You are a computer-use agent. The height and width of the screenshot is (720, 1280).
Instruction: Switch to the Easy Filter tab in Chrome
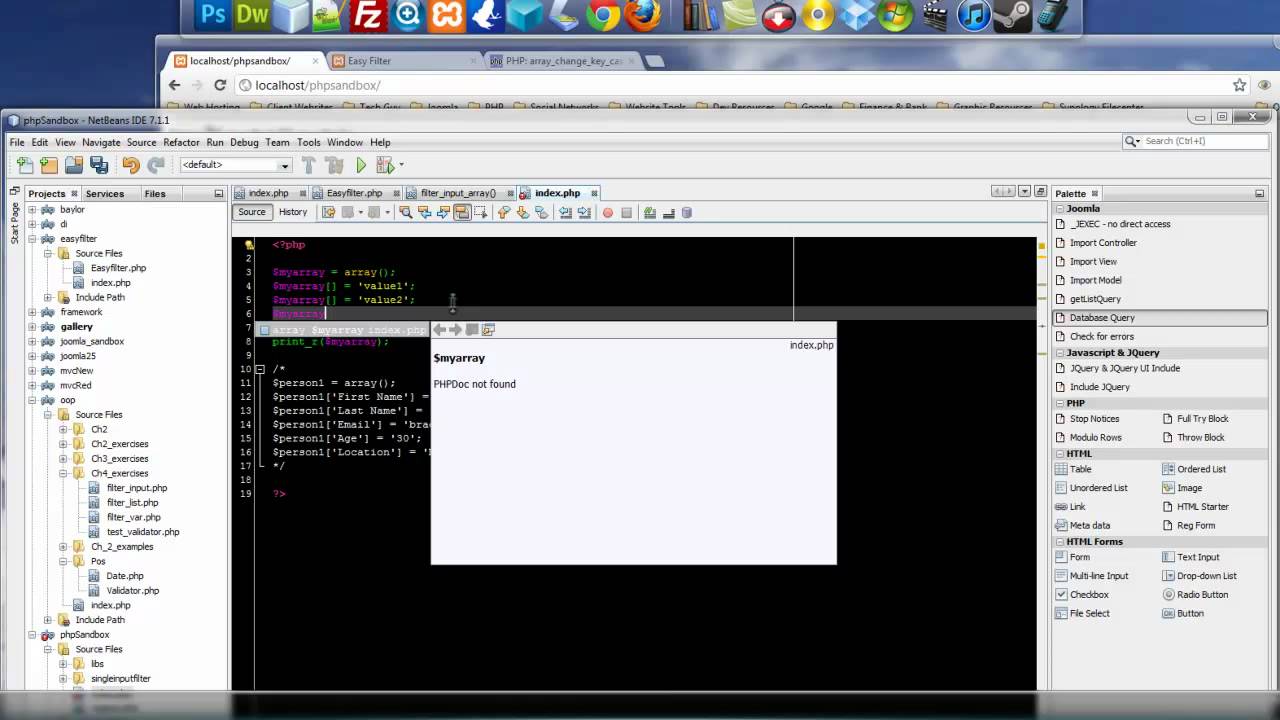tap(405, 61)
